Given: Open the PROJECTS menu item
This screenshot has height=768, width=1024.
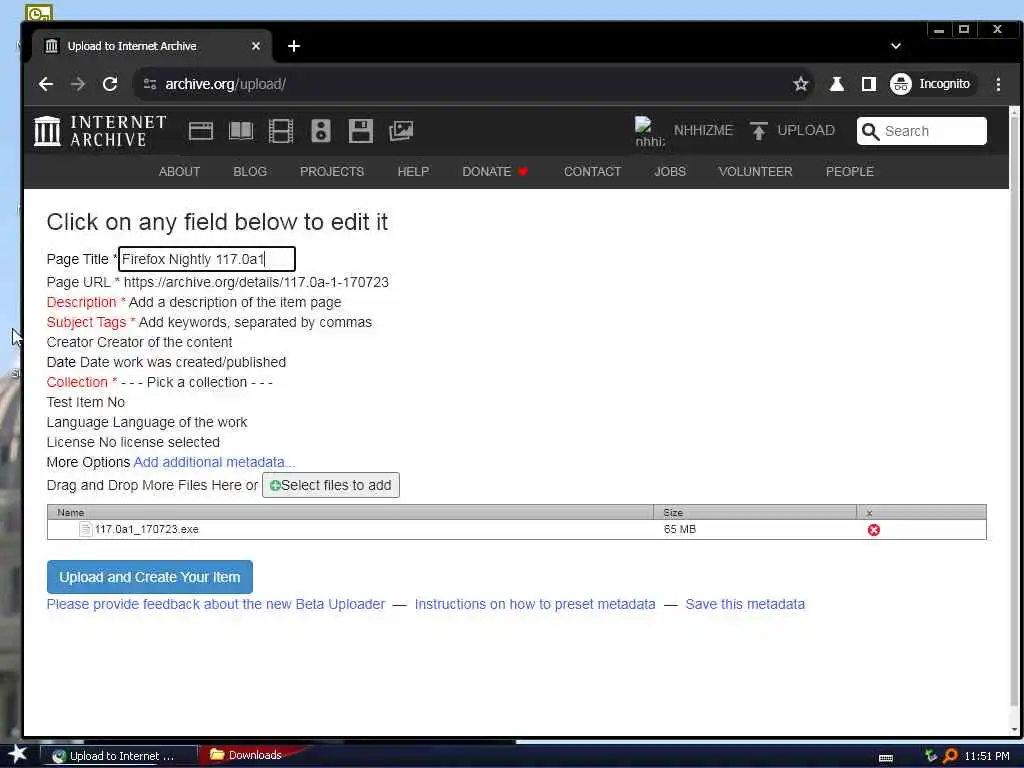Looking at the screenshot, I should pos(332,172).
